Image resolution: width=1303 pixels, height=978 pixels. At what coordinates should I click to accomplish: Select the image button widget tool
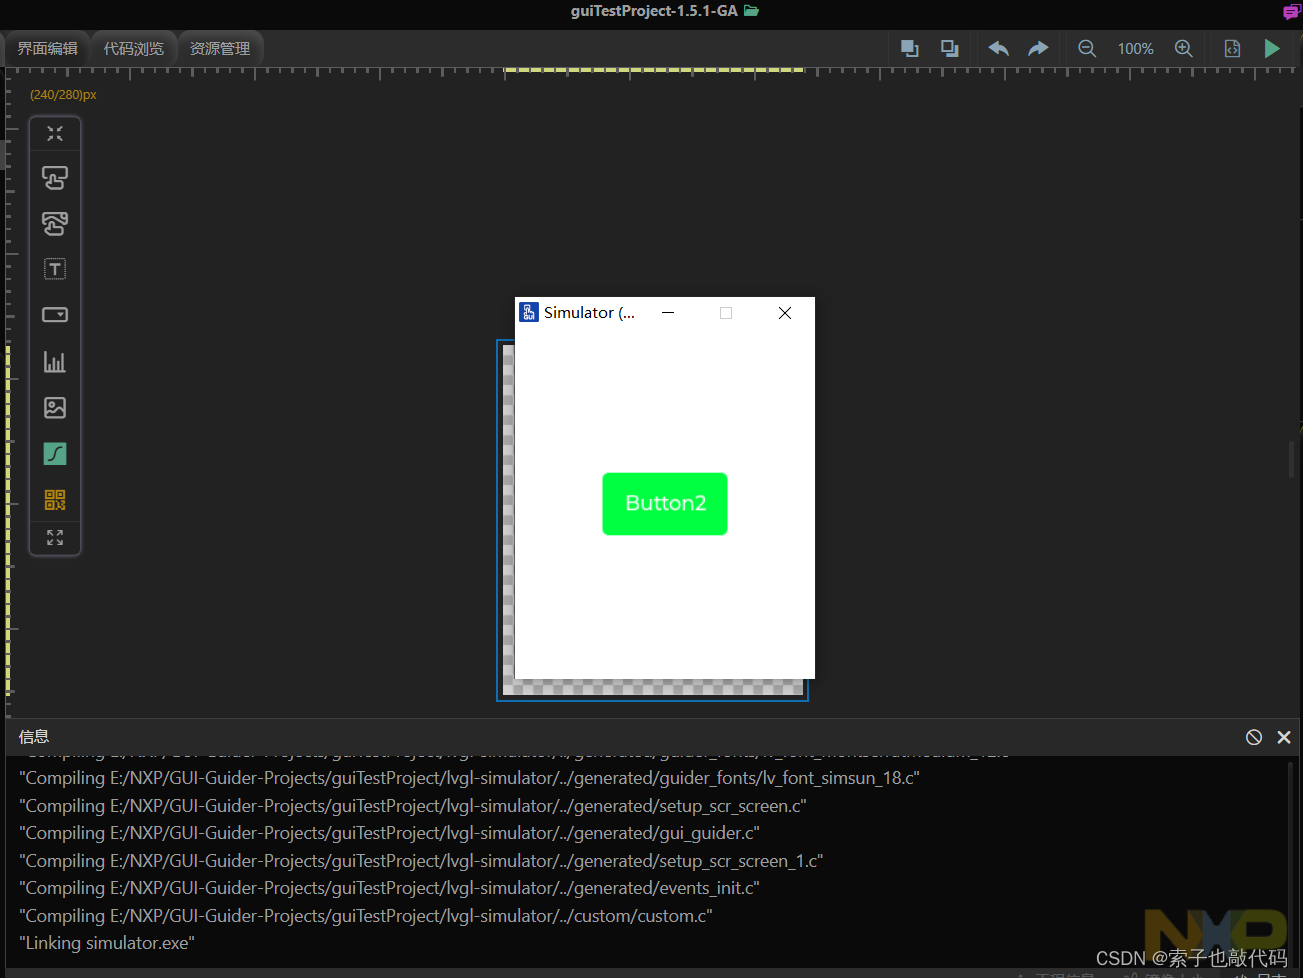[x=55, y=224]
